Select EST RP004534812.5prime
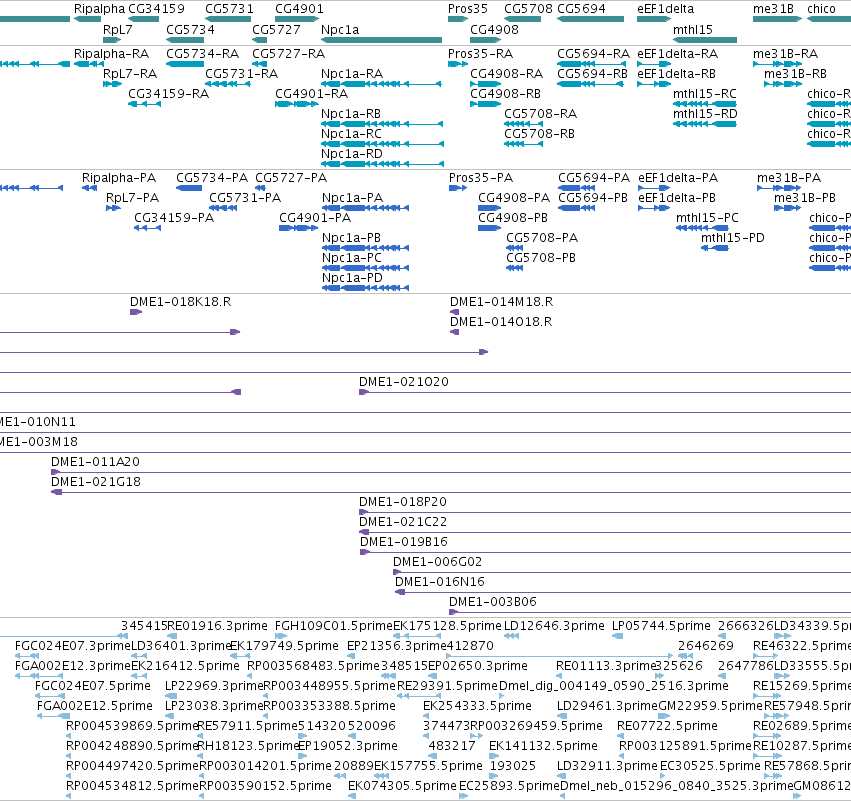Screen dimensions: 851x801 click(131, 786)
